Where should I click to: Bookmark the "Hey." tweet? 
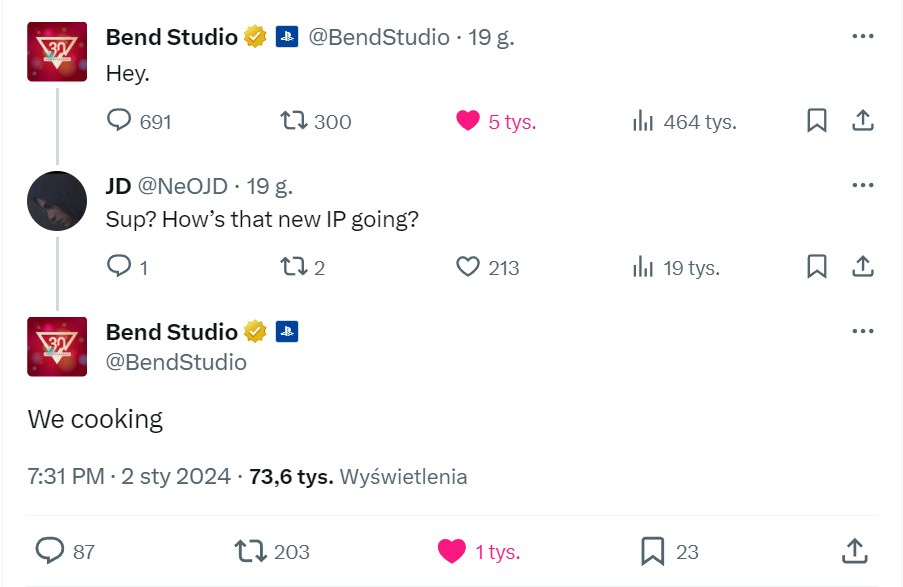pyautogui.click(x=817, y=121)
